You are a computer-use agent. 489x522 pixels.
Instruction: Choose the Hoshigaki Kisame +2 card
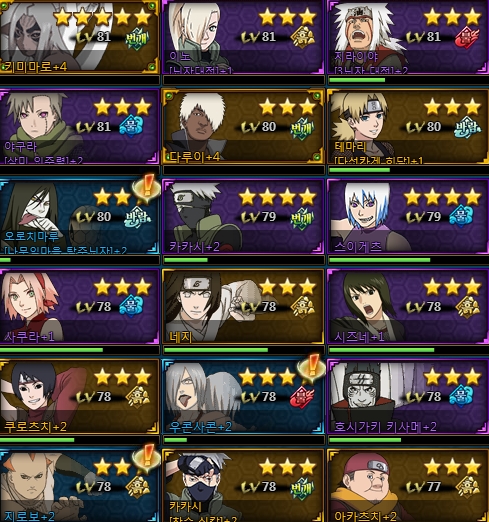pyautogui.click(x=408, y=397)
